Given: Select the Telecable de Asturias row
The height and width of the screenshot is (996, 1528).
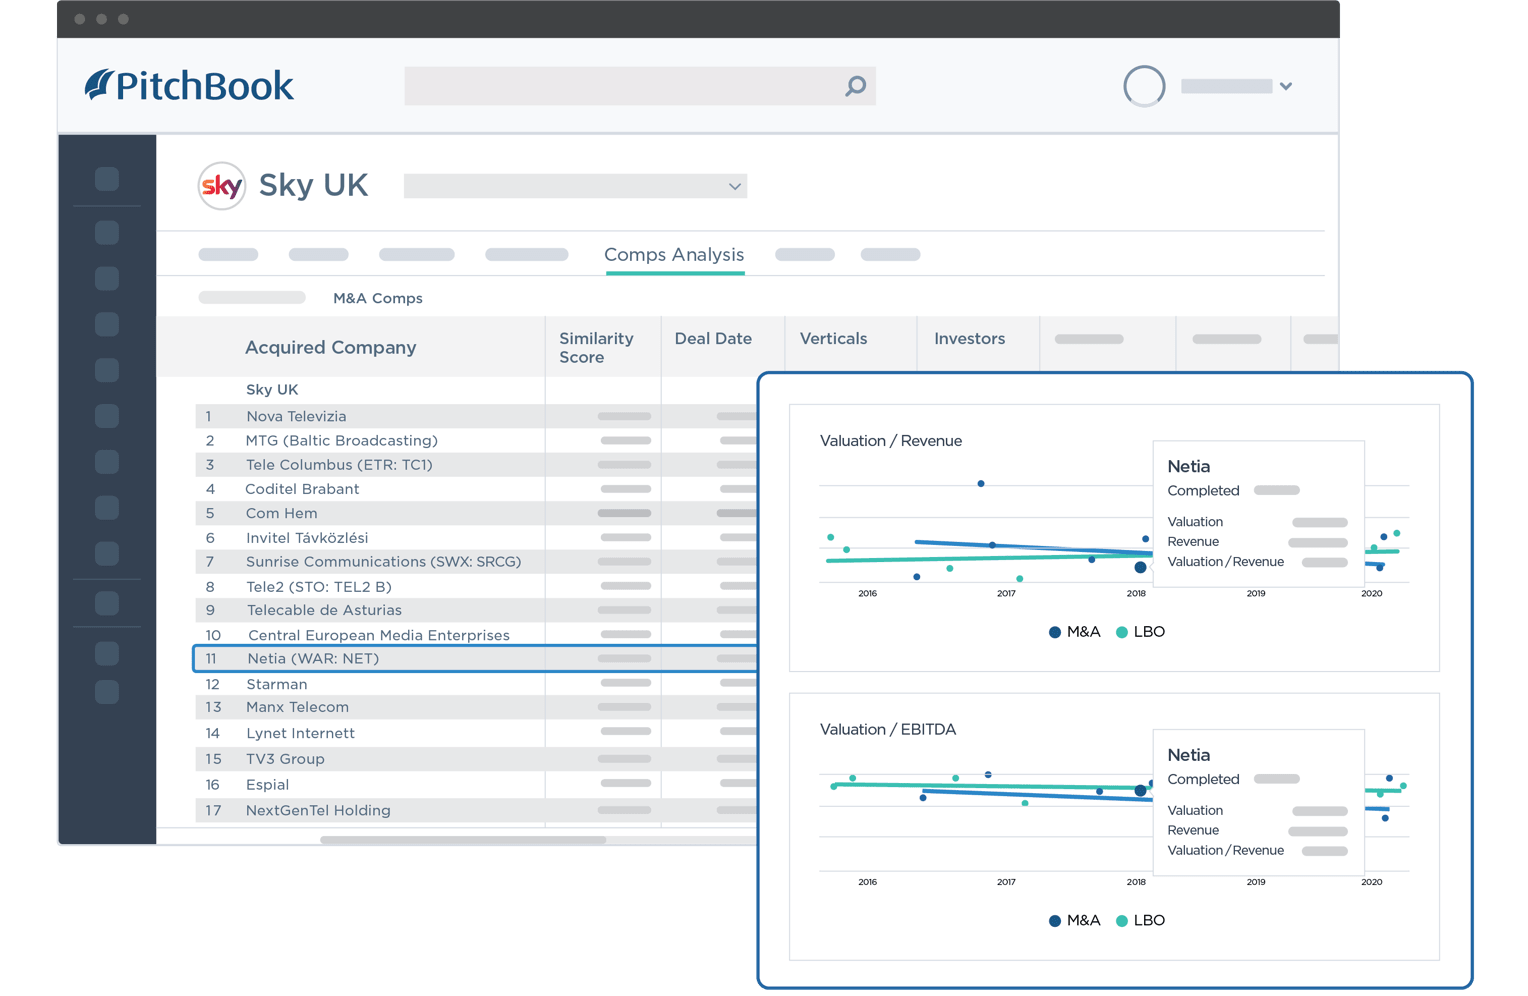Looking at the screenshot, I should pos(476,610).
